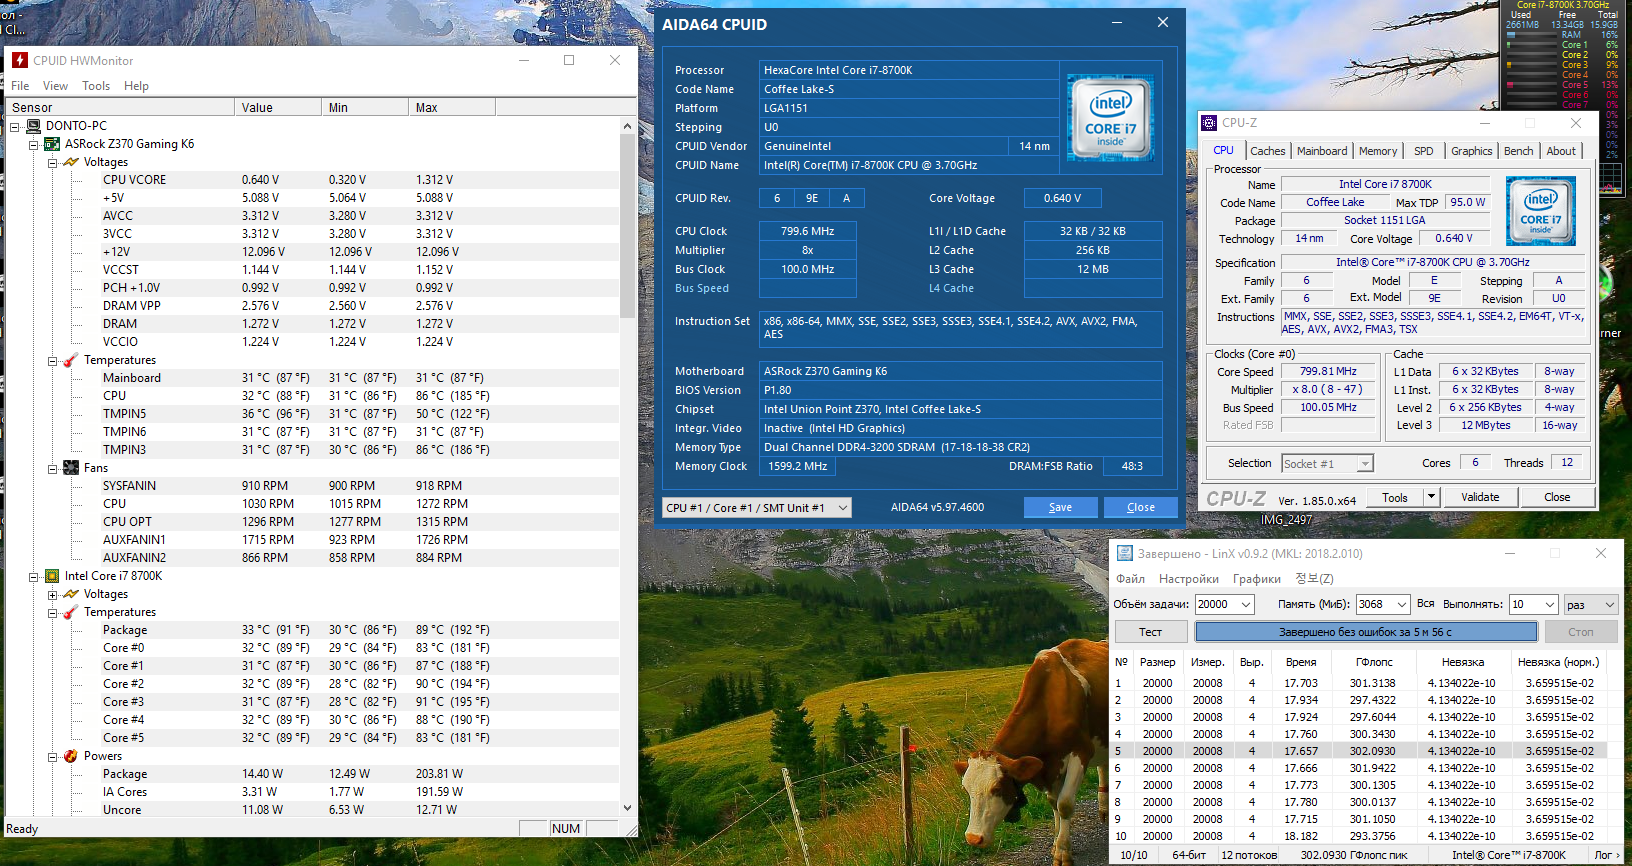The height and width of the screenshot is (866, 1632).
Task: Click the Voltages icon under Intel Core i7
Action: tap(71, 594)
